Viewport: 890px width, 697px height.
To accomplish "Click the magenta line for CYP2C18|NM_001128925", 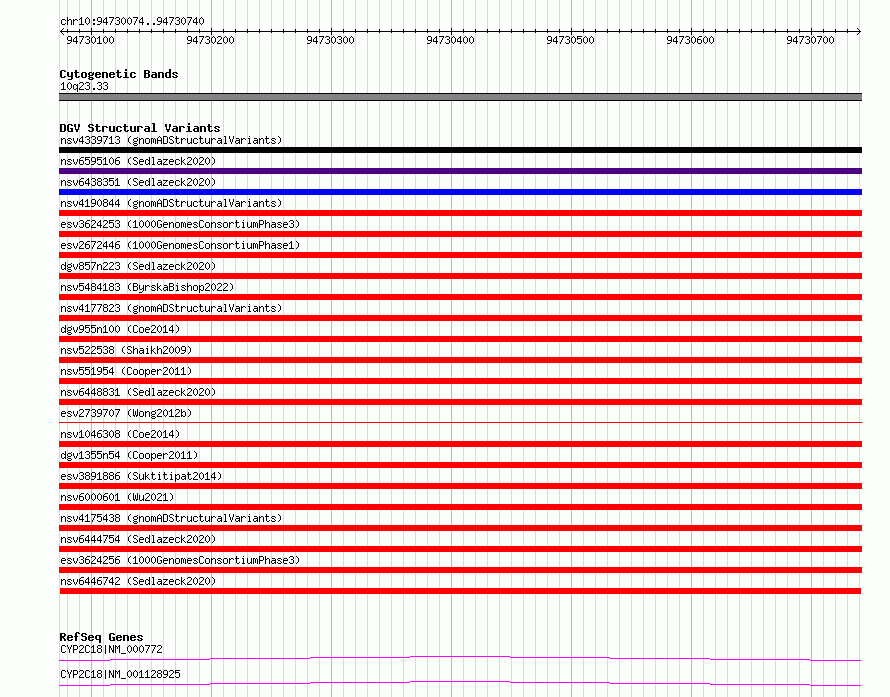I will 460,683.
